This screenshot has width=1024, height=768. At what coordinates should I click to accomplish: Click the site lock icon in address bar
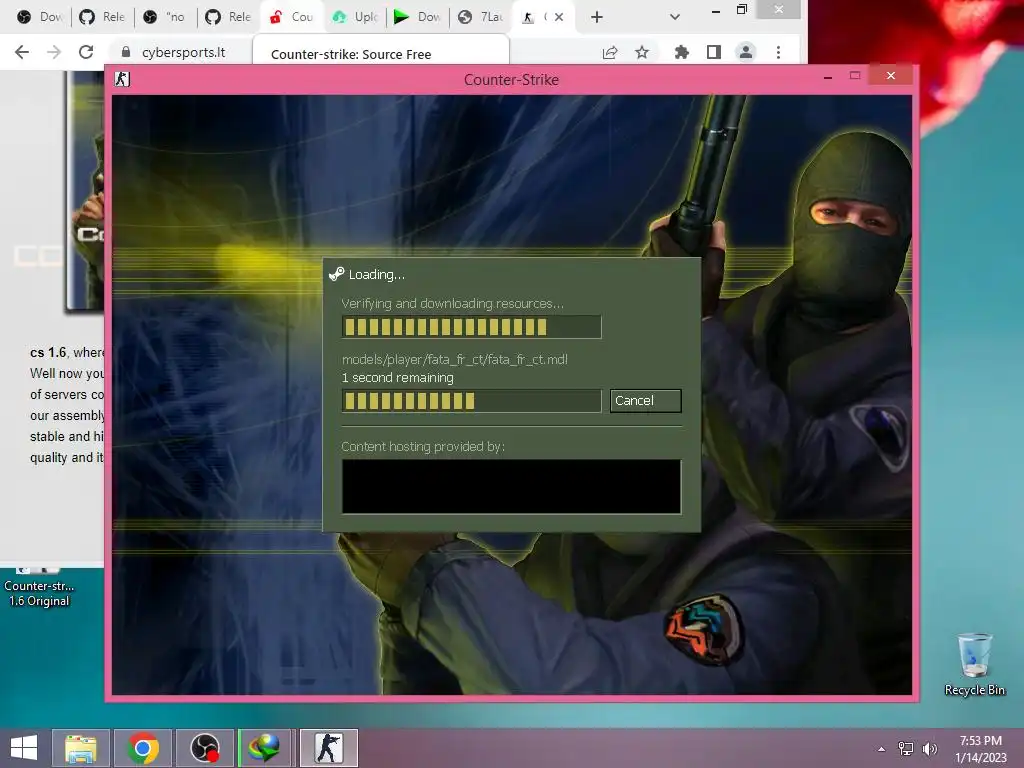pyautogui.click(x=126, y=52)
